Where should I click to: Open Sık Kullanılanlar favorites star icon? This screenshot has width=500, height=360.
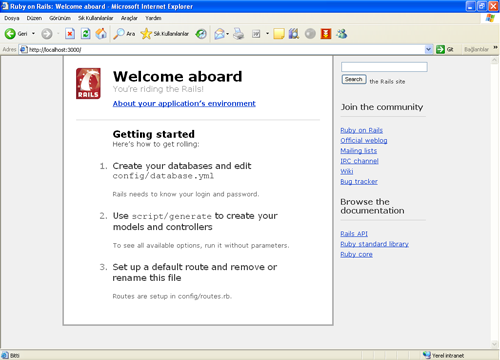pyautogui.click(x=146, y=34)
